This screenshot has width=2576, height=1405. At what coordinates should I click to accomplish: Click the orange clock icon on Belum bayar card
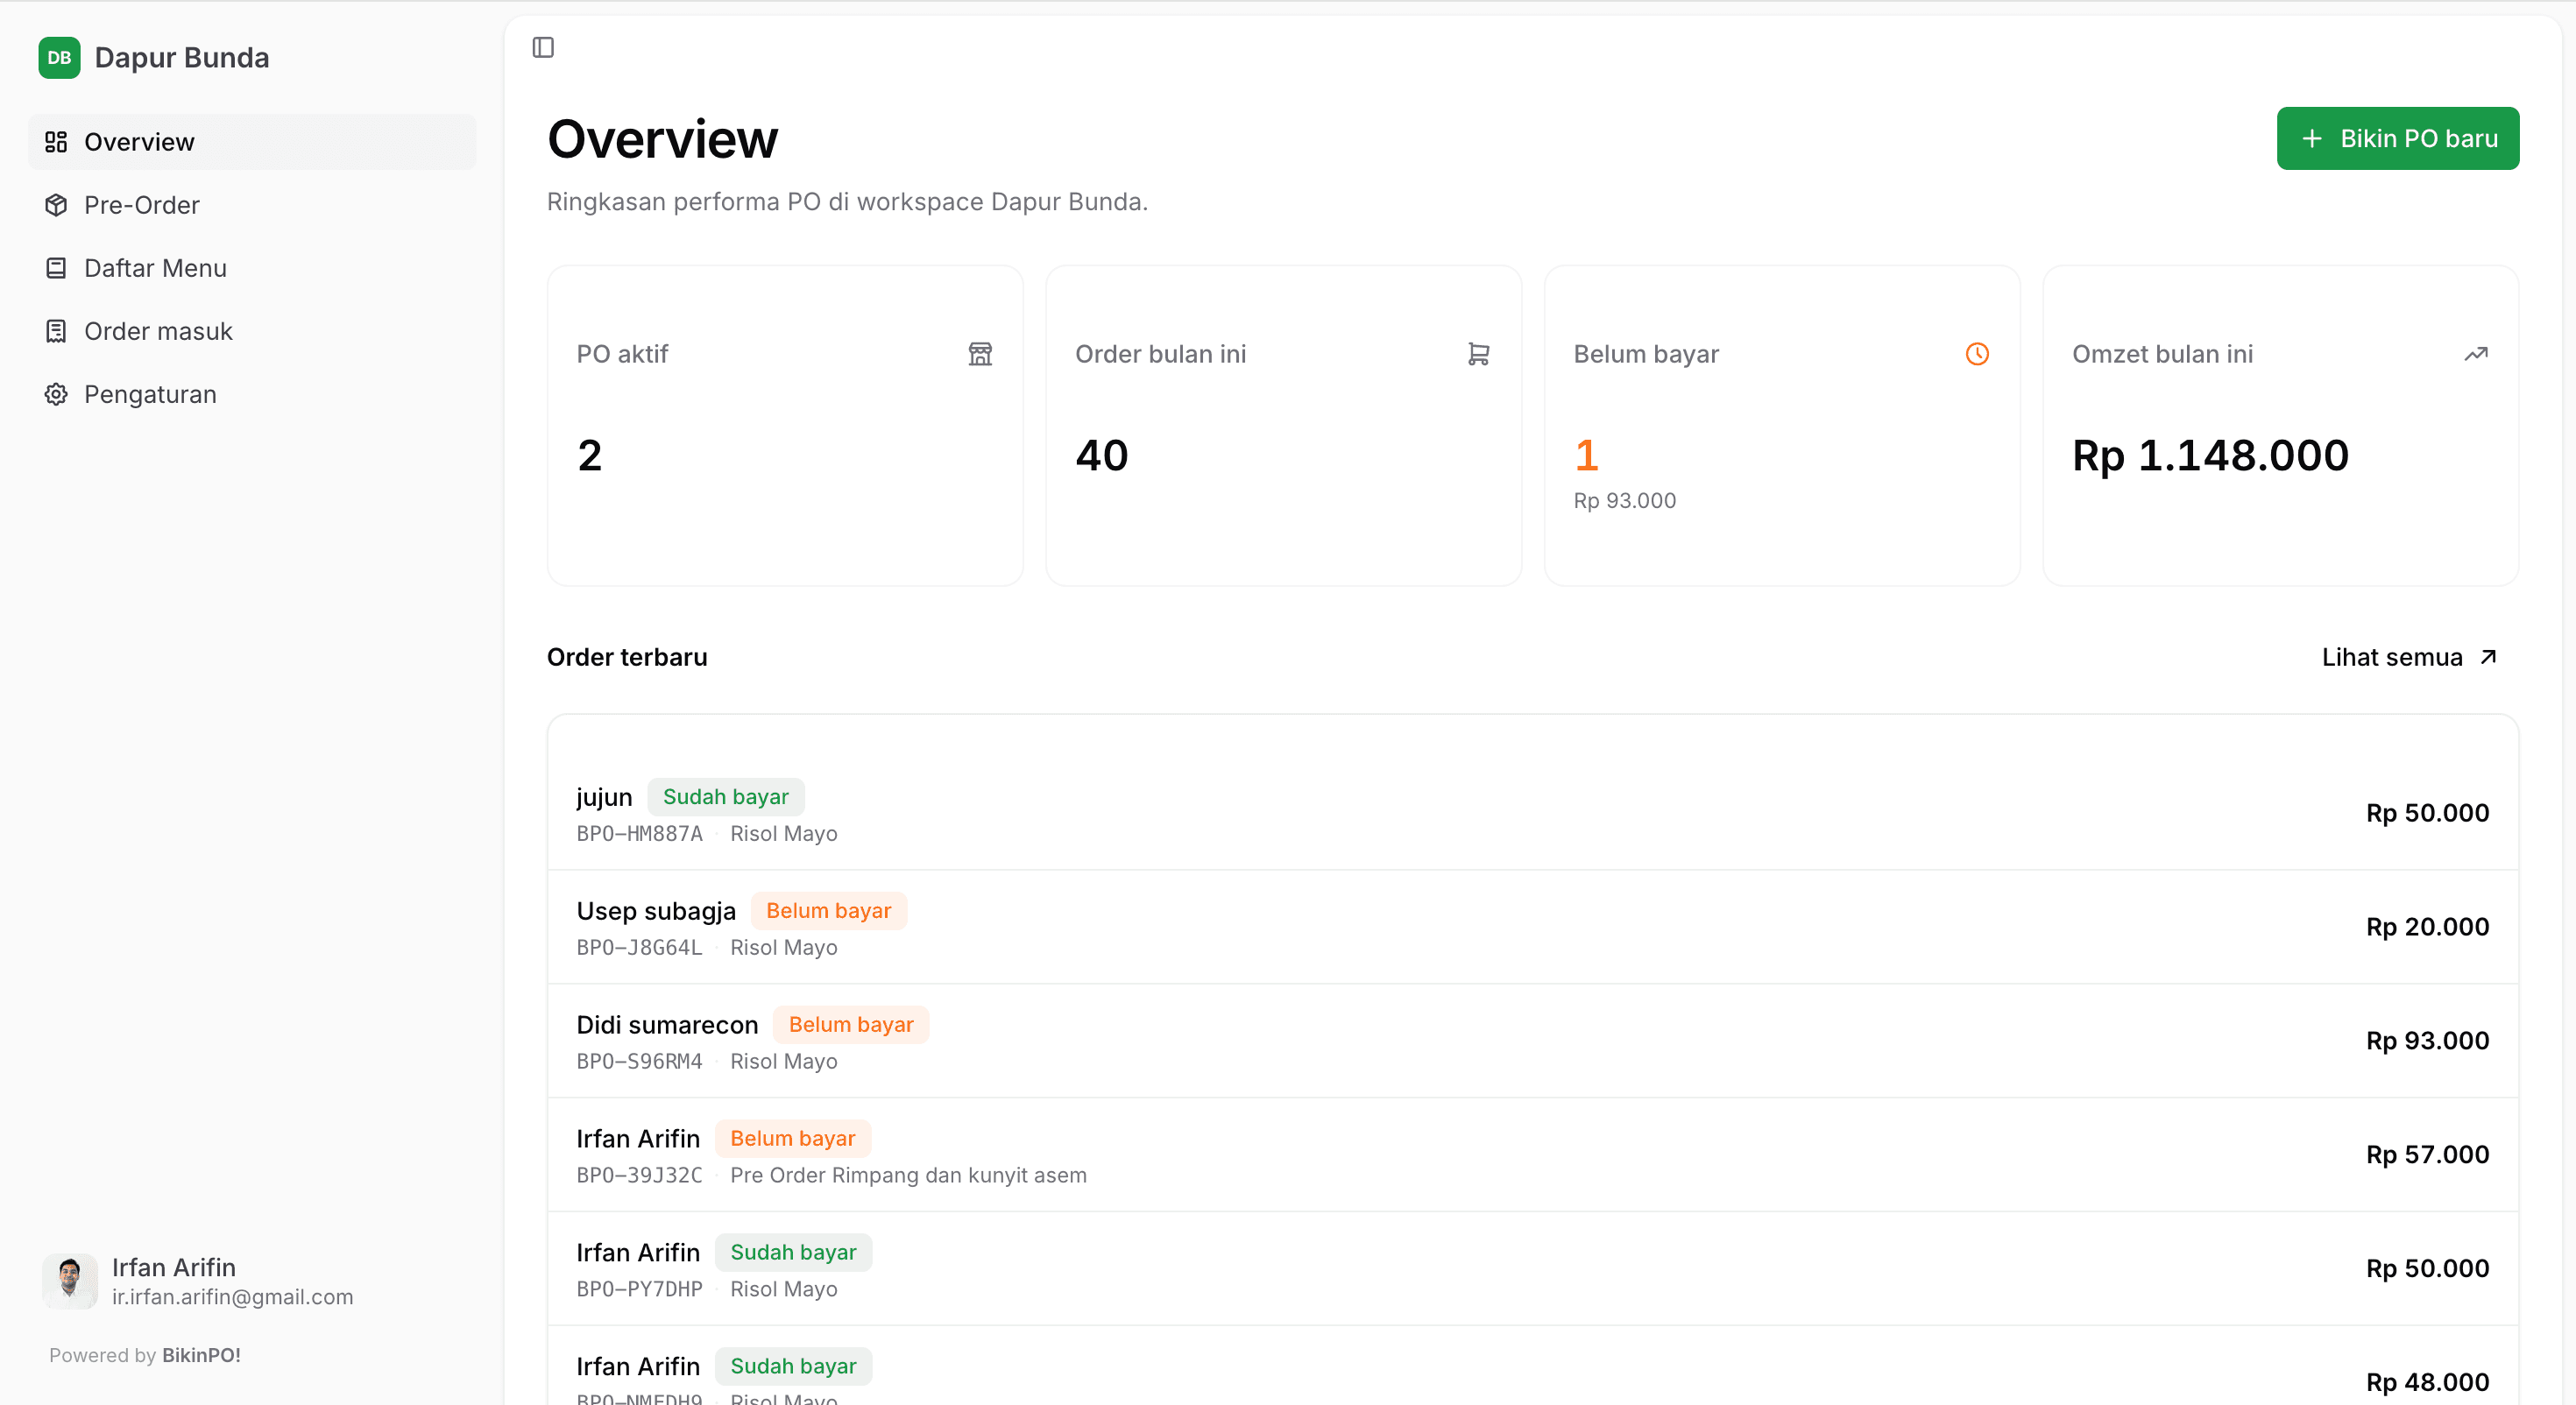pyautogui.click(x=1977, y=354)
